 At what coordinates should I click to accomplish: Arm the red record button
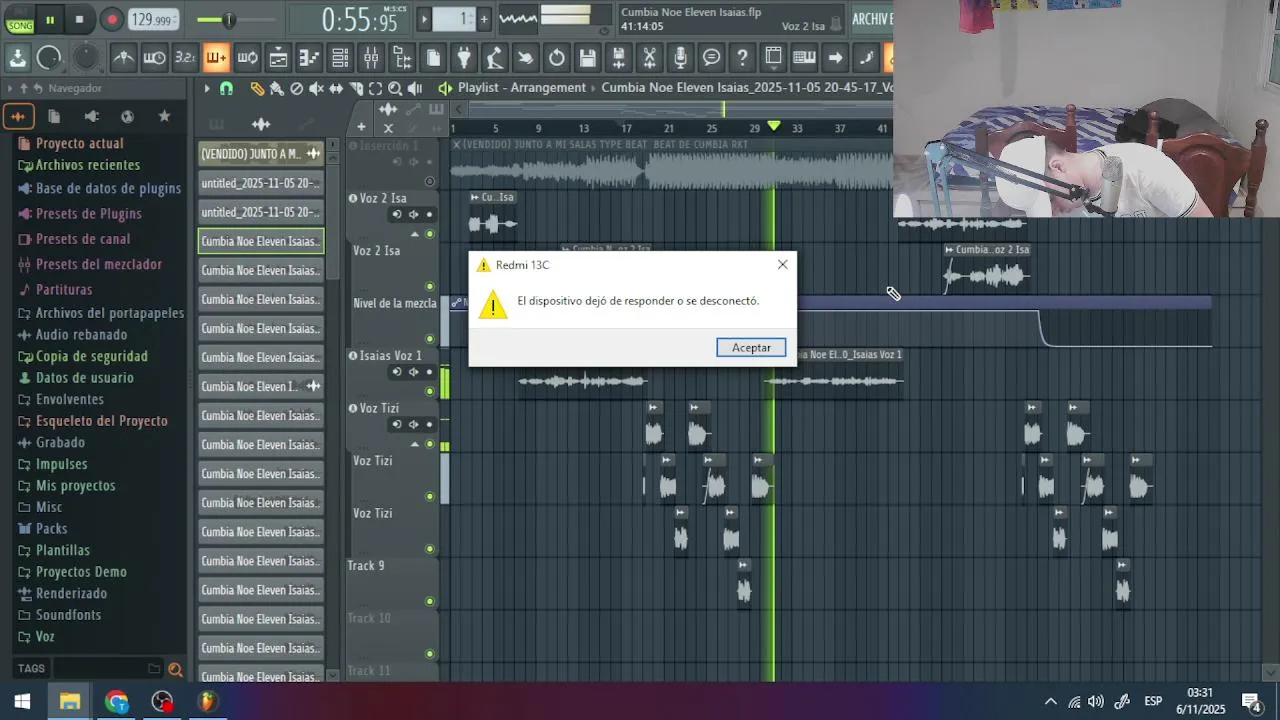coord(112,19)
